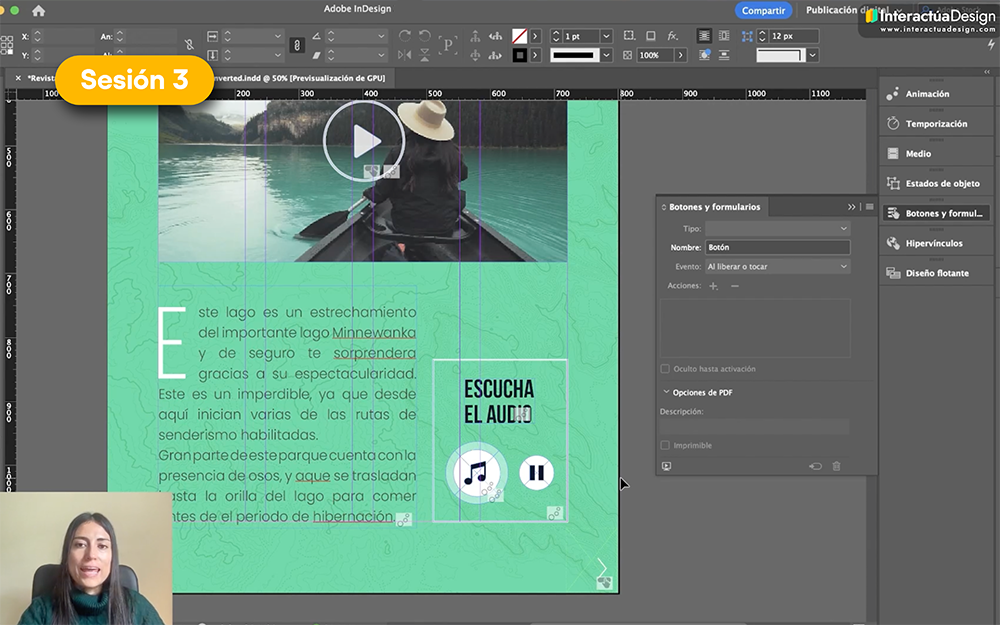Click the preview spread icon in Botones panel
The height and width of the screenshot is (625, 1000).
pyautogui.click(x=666, y=466)
